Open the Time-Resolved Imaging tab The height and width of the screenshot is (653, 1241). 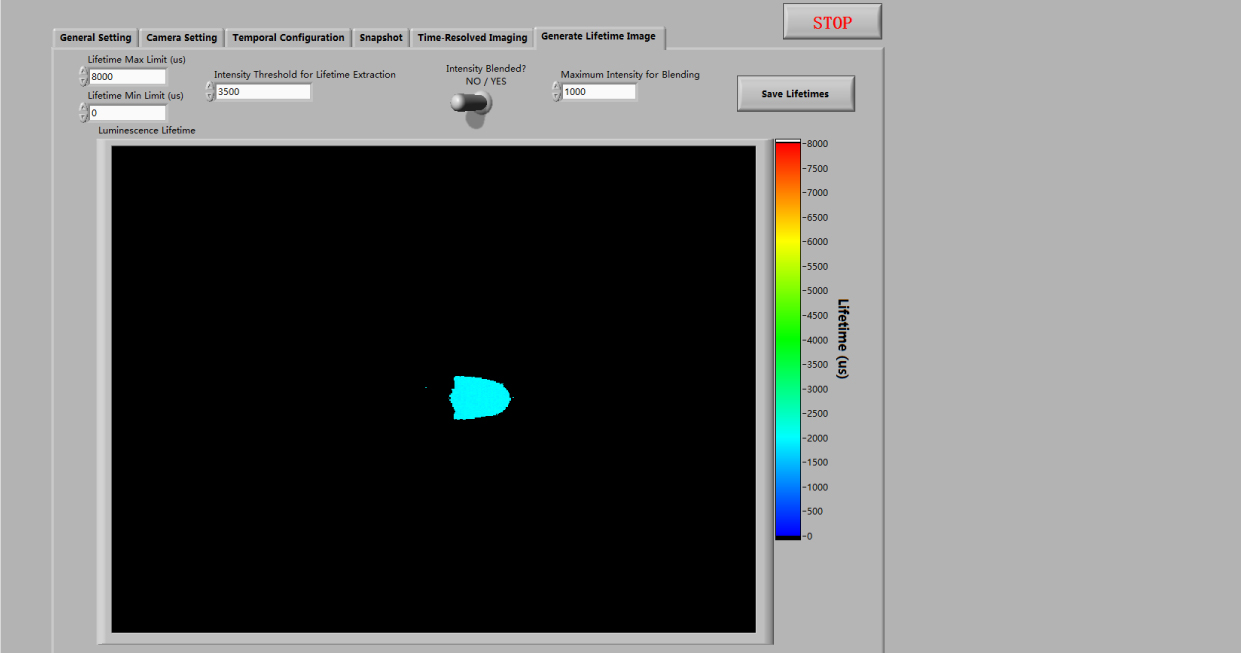[472, 38]
